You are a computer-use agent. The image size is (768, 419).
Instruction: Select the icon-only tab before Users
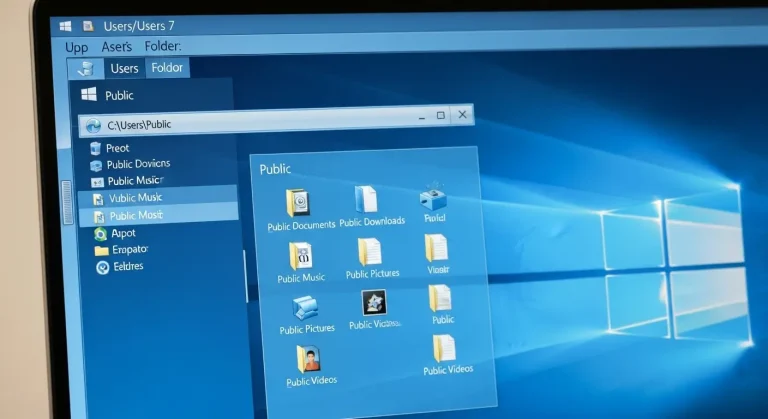[86, 69]
